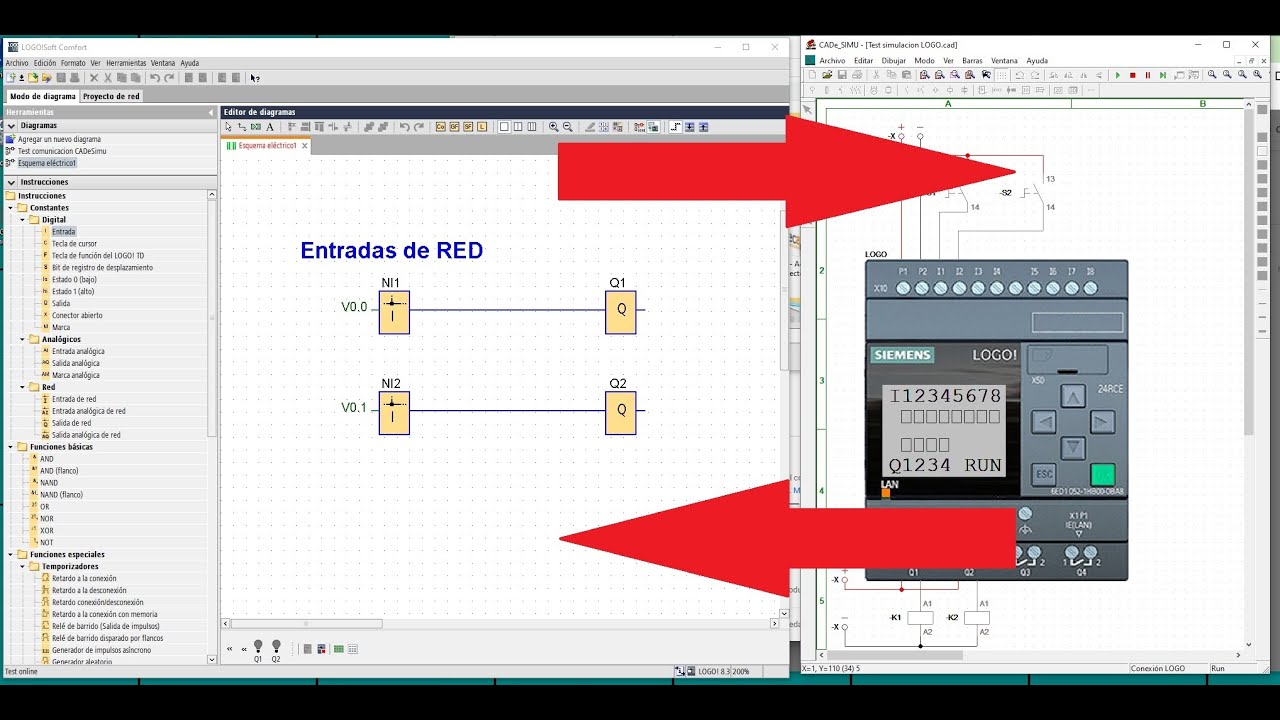Open Formato menu in LOGO!Soft Comfort
The height and width of the screenshot is (720, 1280).
[73, 63]
